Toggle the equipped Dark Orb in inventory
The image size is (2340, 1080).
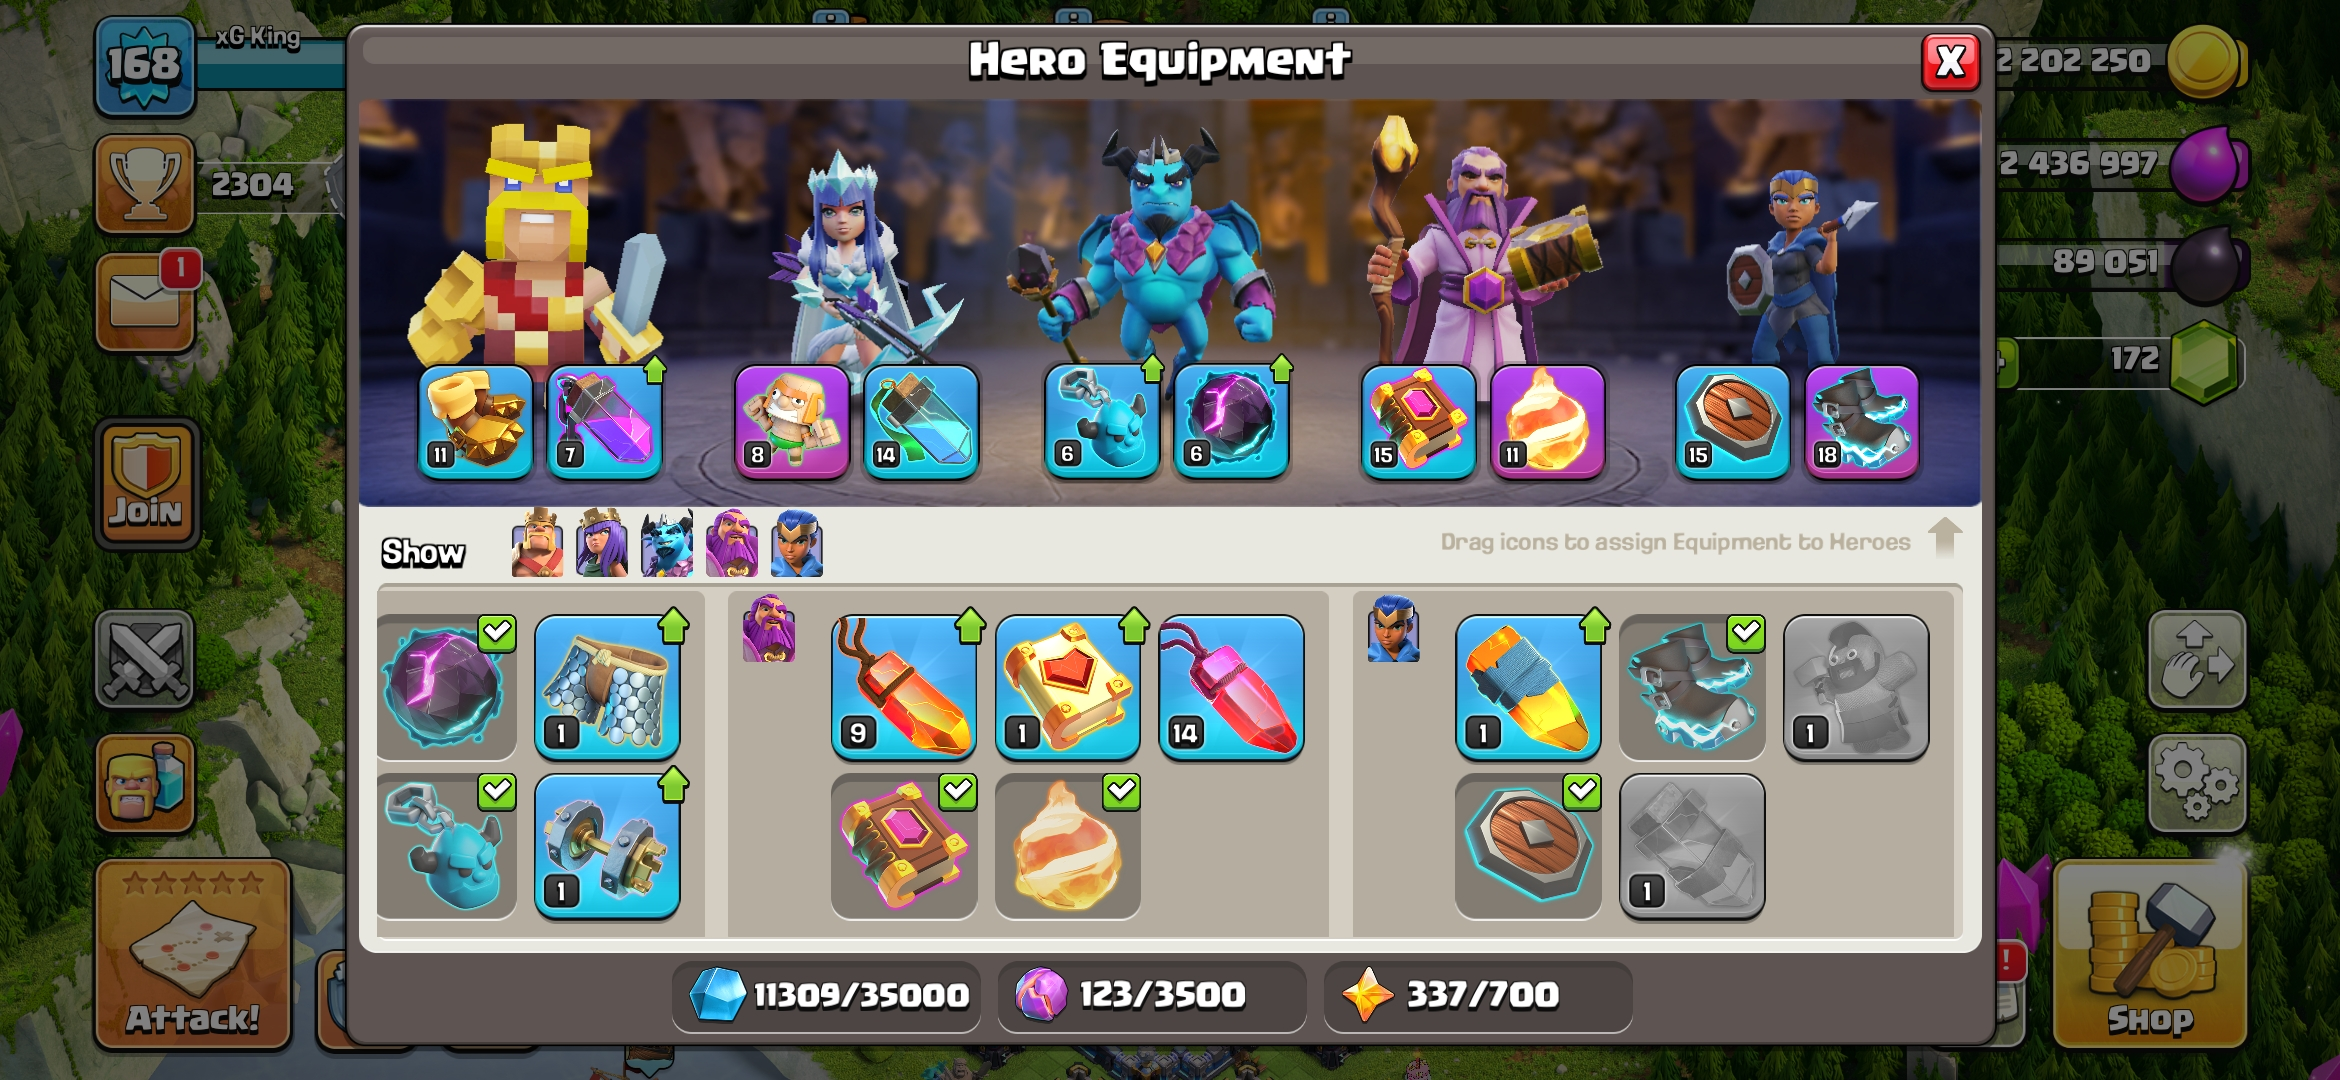click(x=446, y=688)
